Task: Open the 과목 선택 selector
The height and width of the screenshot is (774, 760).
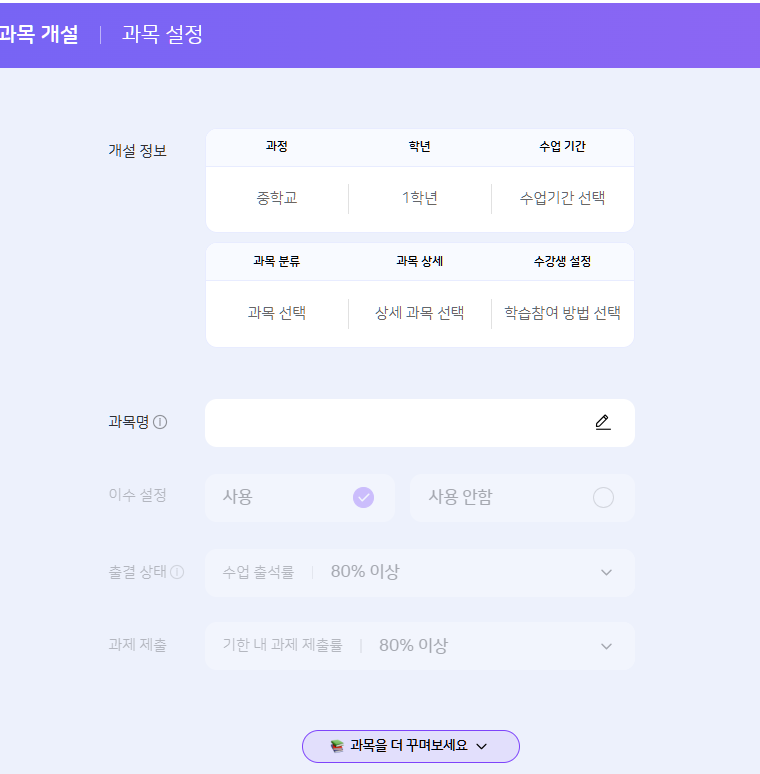Action: pos(277,313)
